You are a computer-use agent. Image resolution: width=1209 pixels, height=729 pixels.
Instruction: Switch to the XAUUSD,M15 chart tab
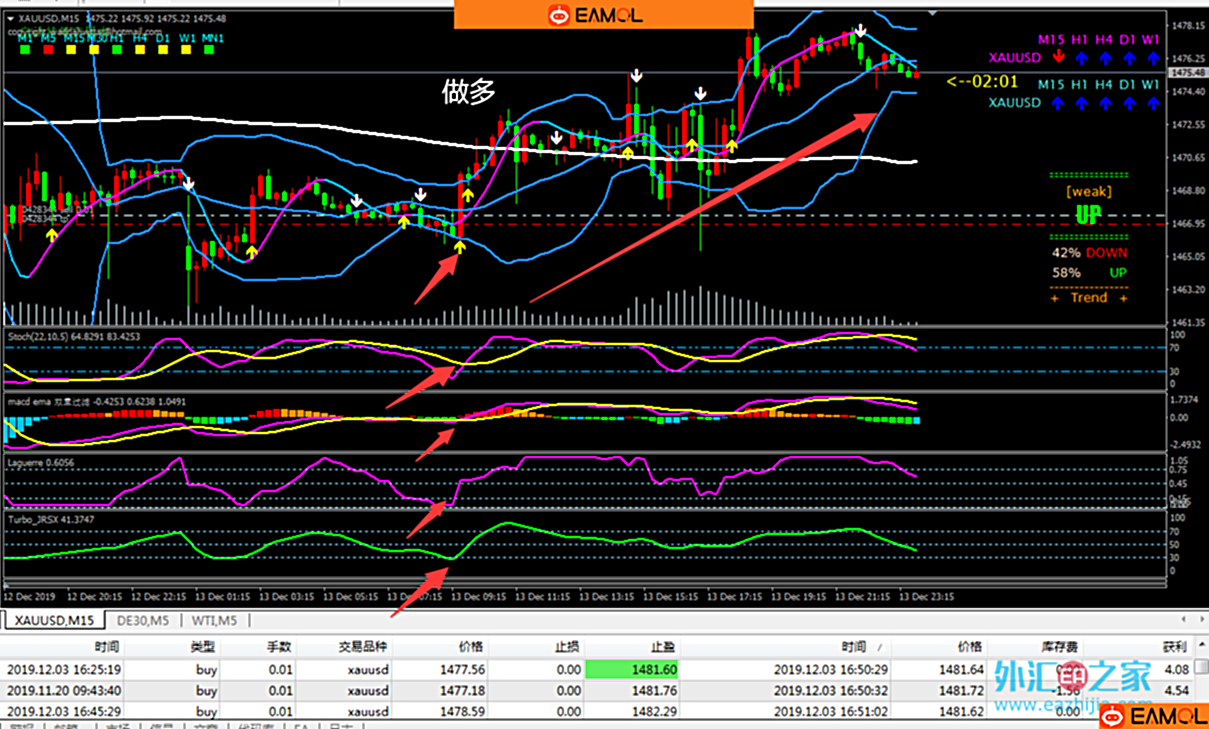click(x=54, y=620)
